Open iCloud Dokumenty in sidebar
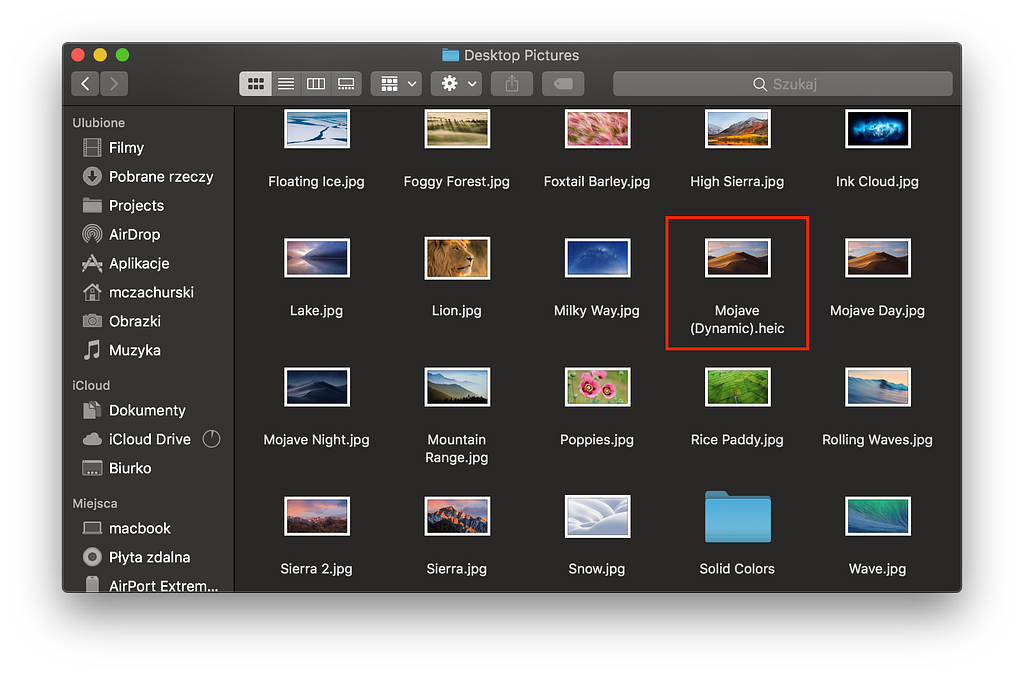1024x675 pixels. [x=148, y=411]
